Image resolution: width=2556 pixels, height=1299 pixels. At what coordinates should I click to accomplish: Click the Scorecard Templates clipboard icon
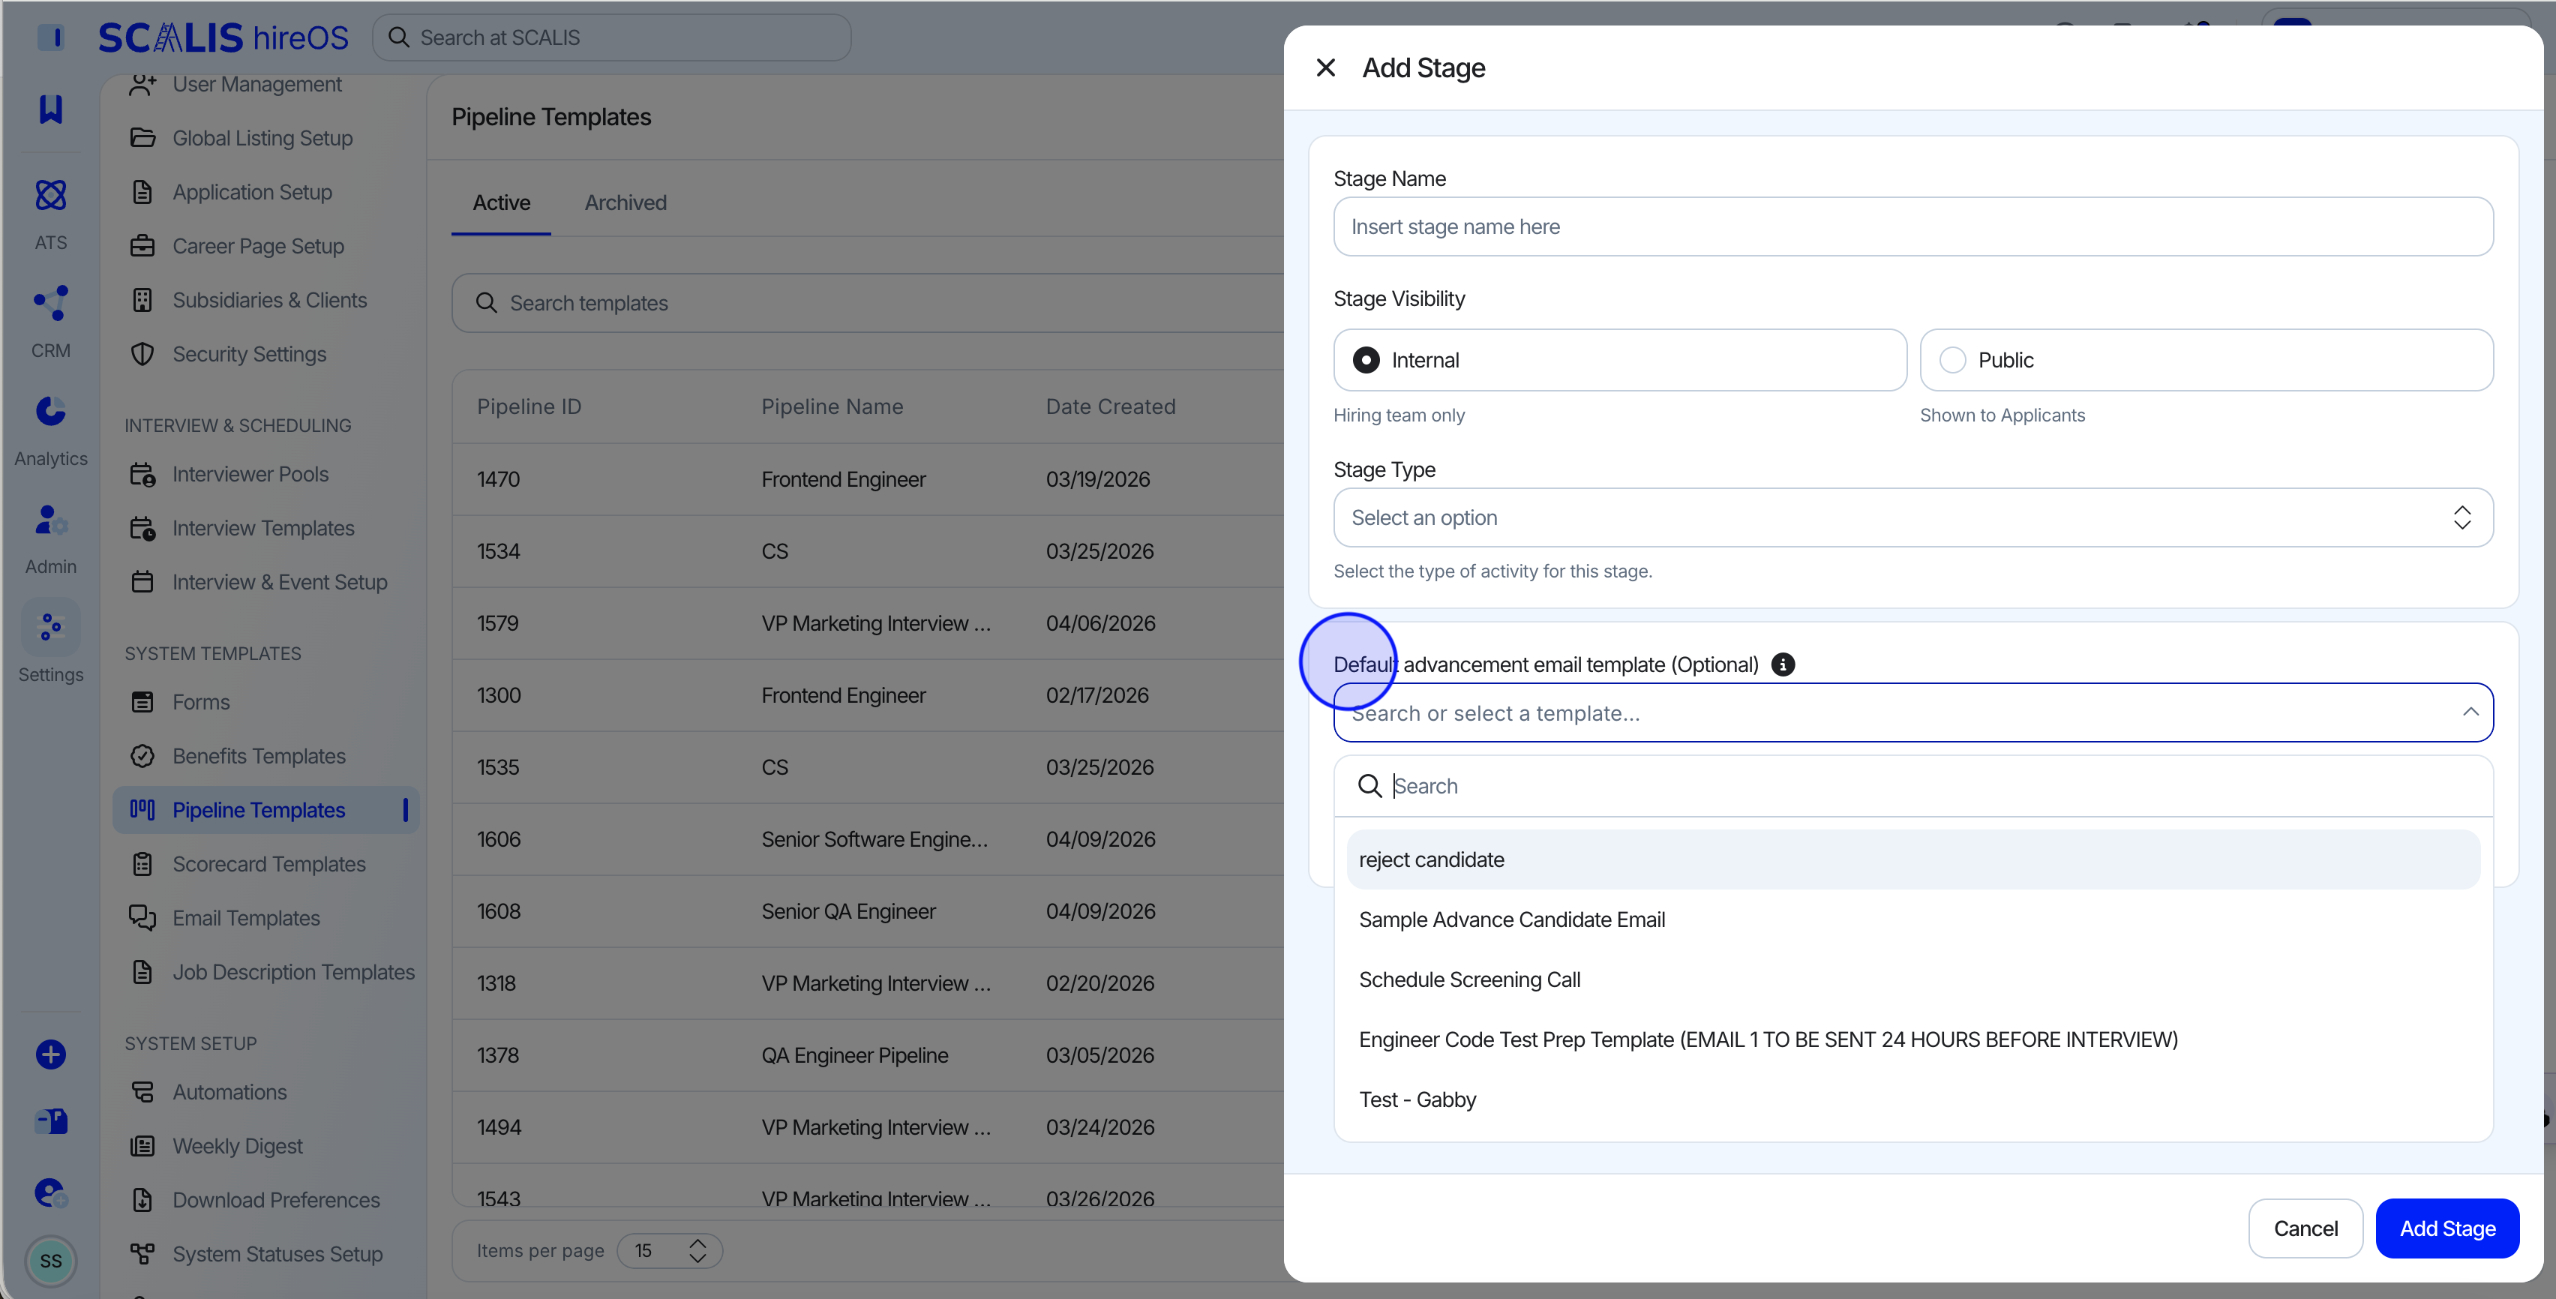(x=143, y=864)
